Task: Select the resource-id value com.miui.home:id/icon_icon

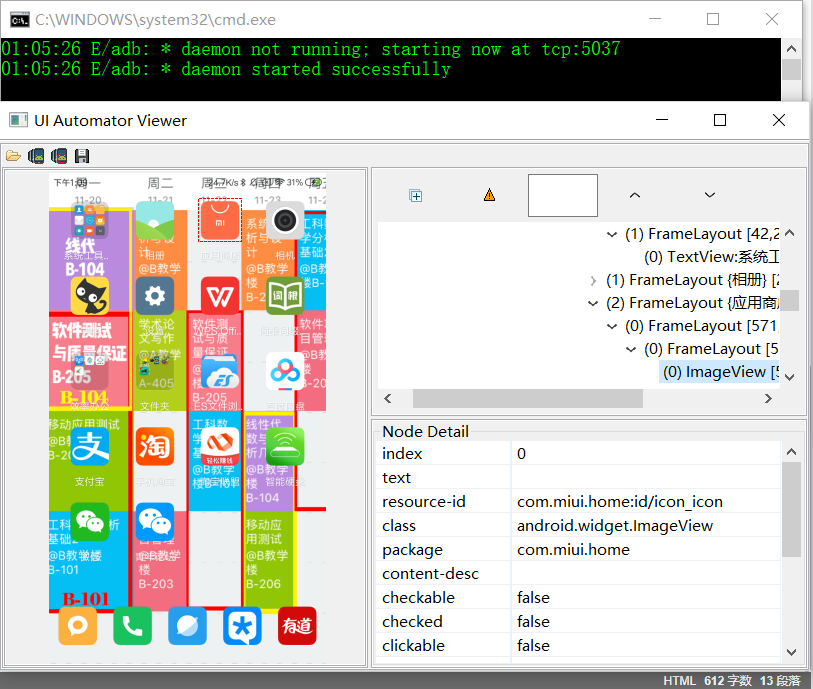Action: [x=620, y=502]
